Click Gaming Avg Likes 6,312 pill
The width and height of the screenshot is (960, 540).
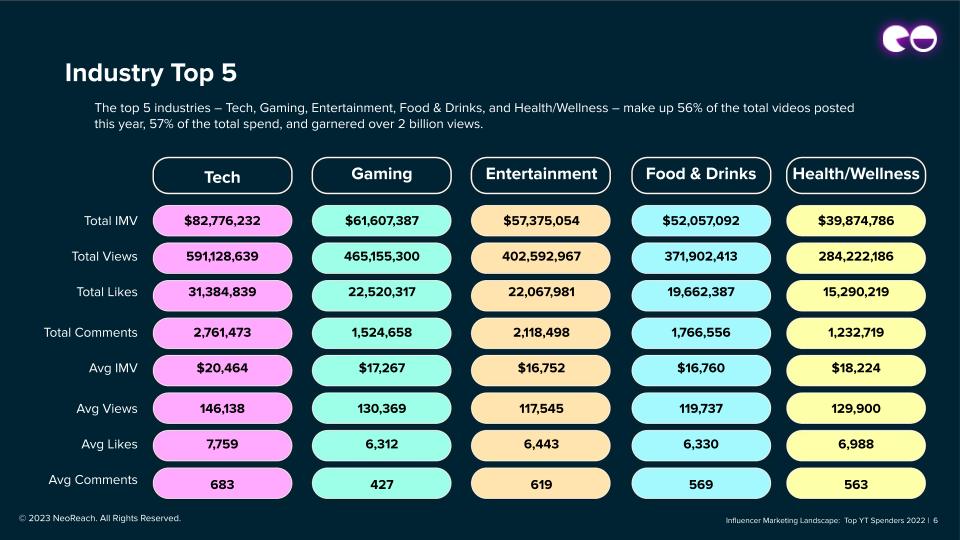point(381,444)
